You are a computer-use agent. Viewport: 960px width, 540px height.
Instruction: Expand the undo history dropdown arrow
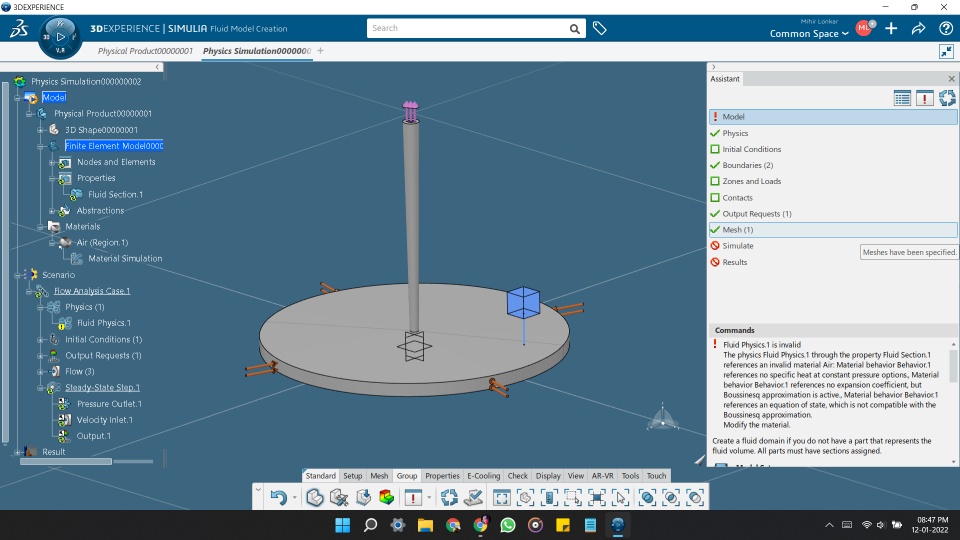click(x=294, y=497)
